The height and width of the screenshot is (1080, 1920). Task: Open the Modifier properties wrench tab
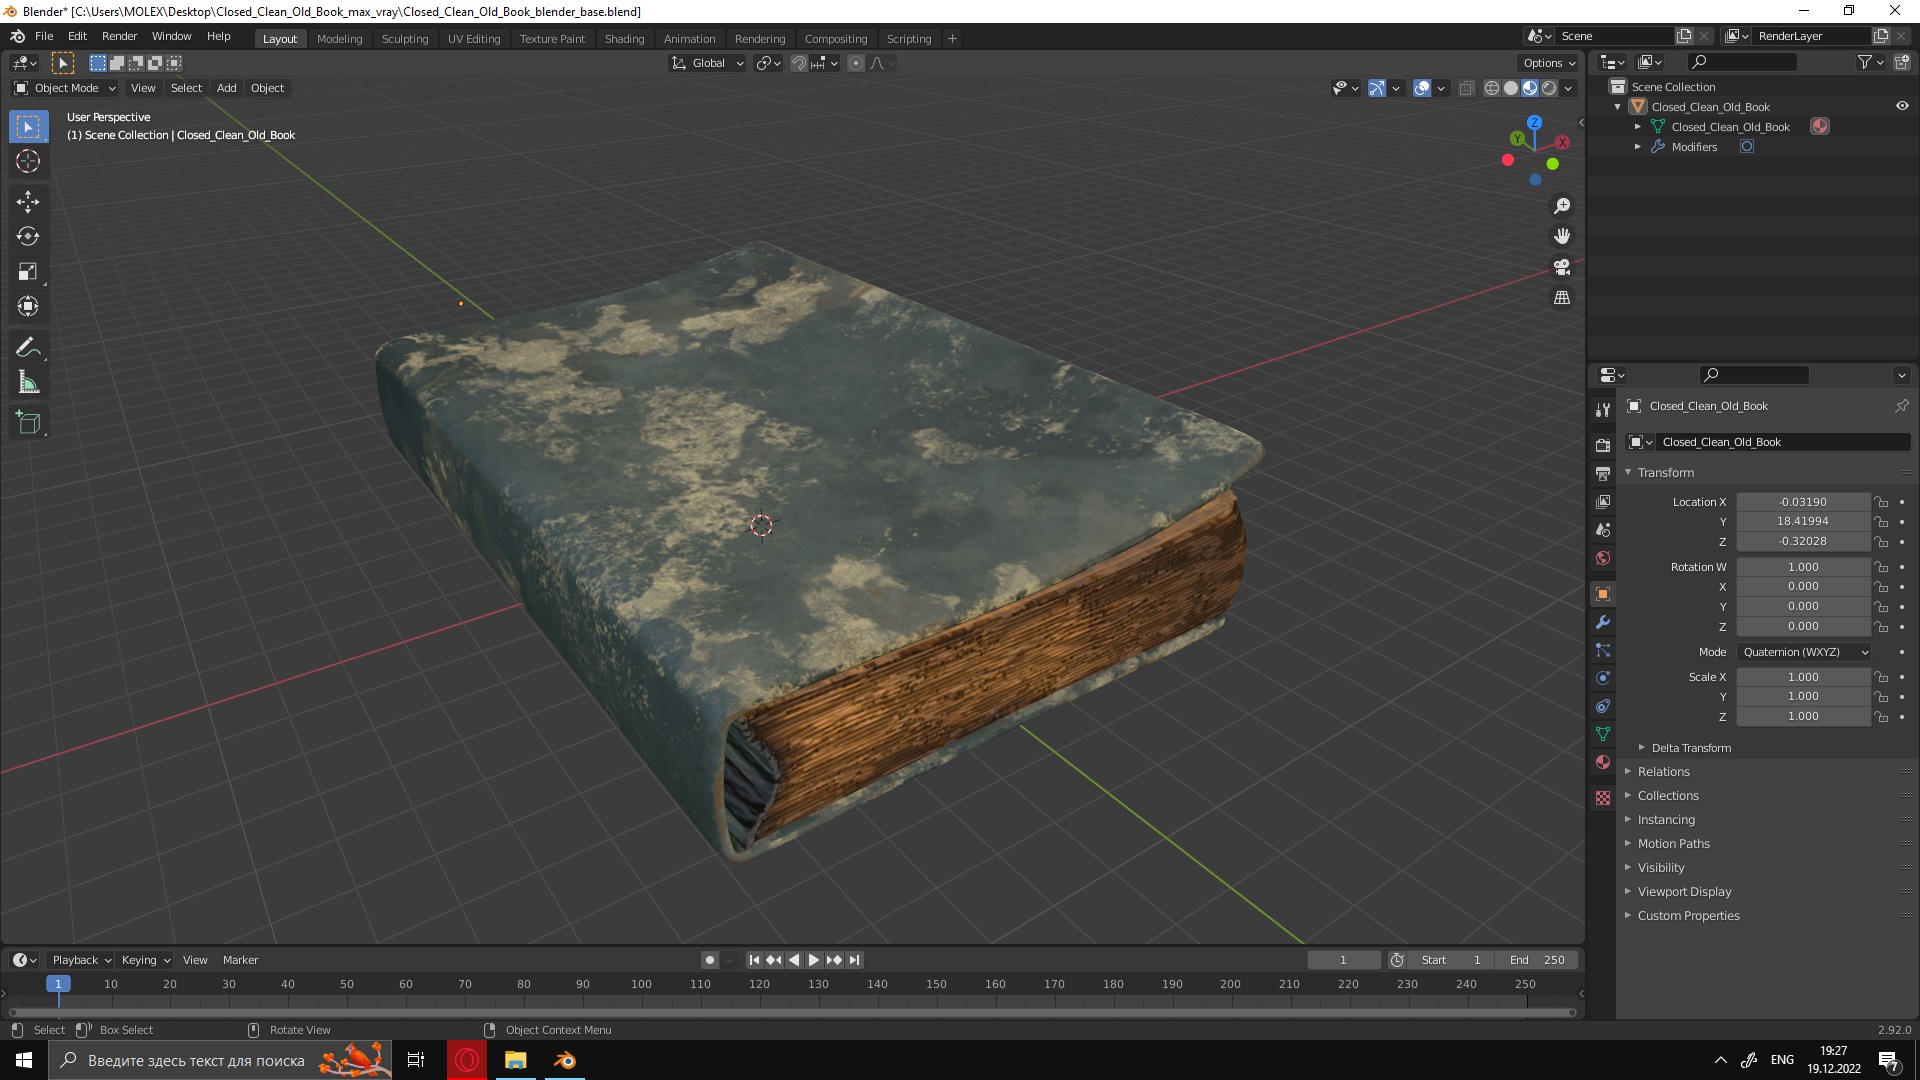click(1603, 622)
